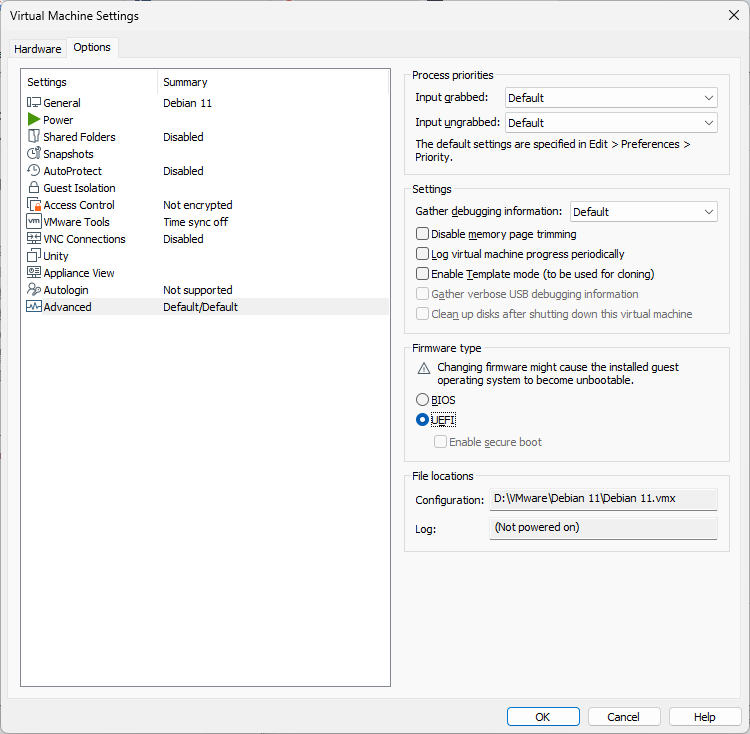
Task: Click the Guest Isolation padlock icon
Action: (33, 187)
